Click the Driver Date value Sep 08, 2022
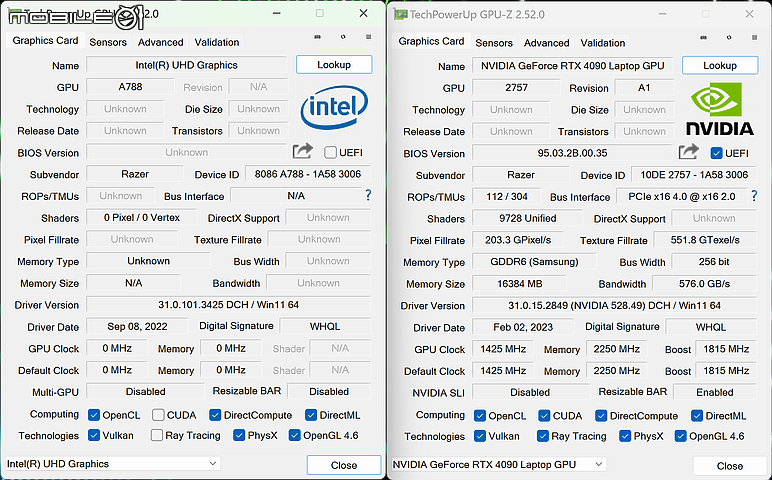 137,326
